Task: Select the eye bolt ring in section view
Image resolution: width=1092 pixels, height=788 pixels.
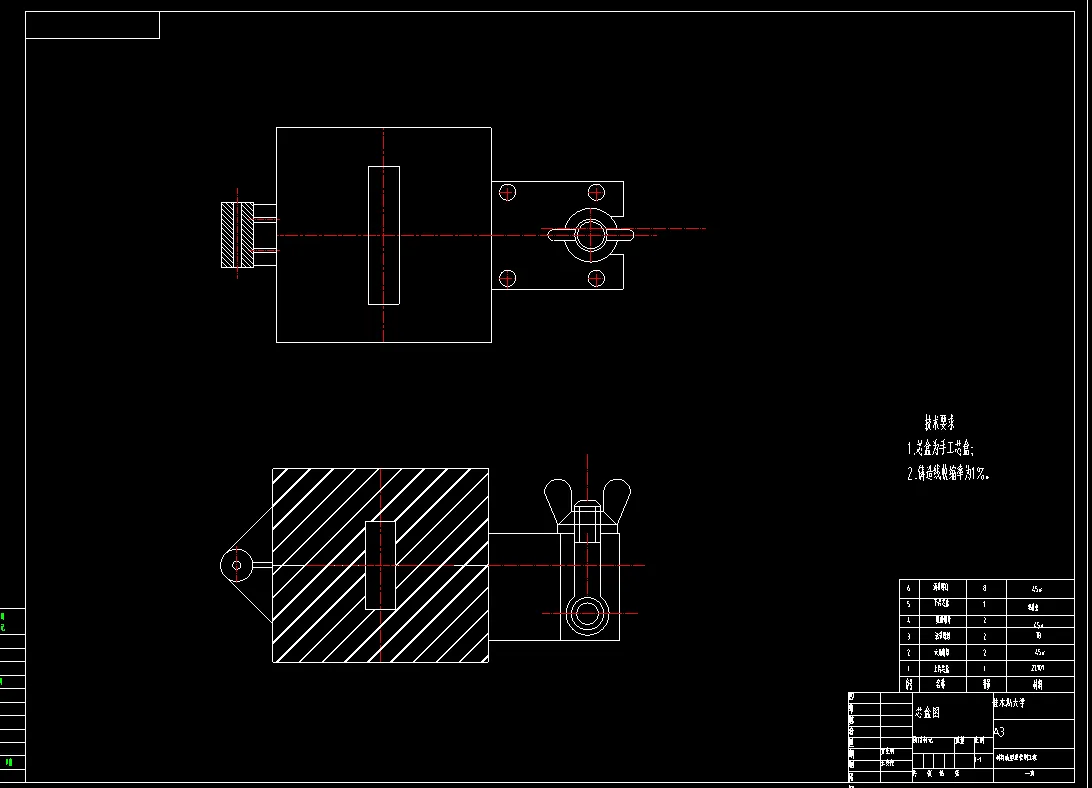Action: pos(587,614)
